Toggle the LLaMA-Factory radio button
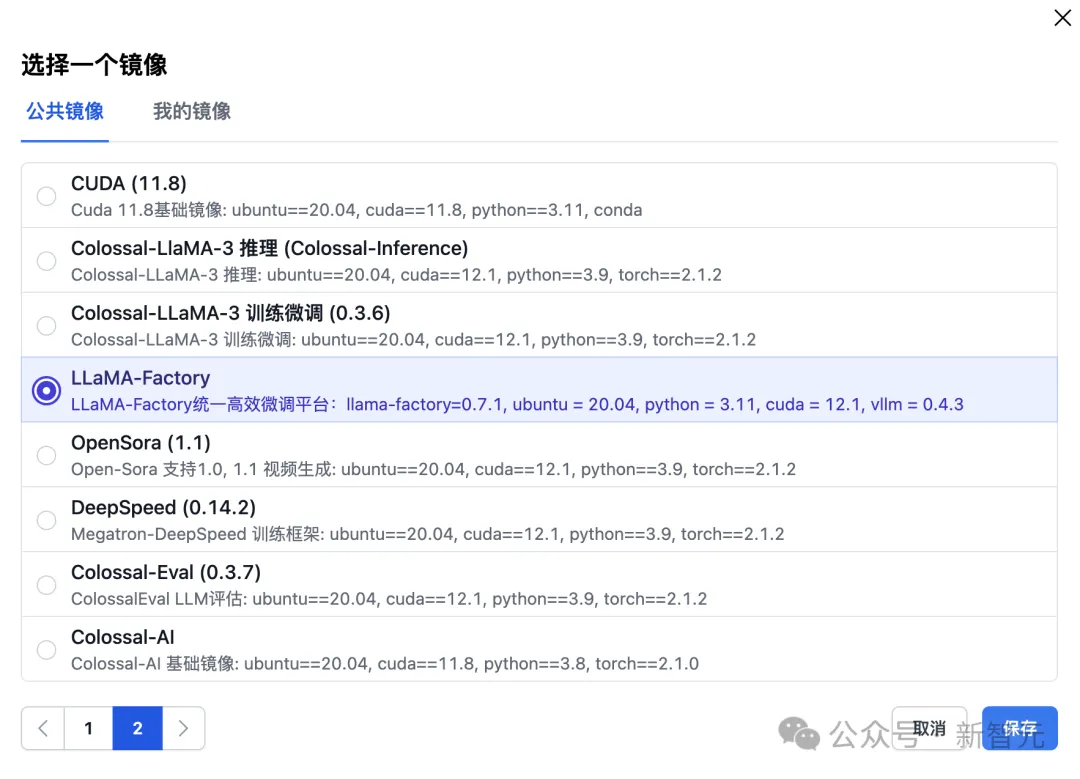 (x=46, y=391)
